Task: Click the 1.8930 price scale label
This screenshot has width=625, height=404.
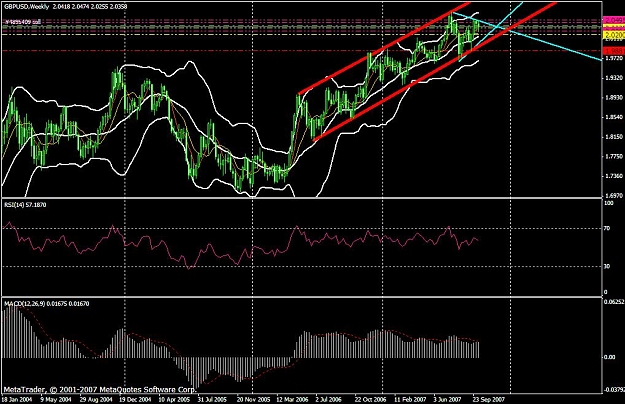Action: click(x=614, y=98)
